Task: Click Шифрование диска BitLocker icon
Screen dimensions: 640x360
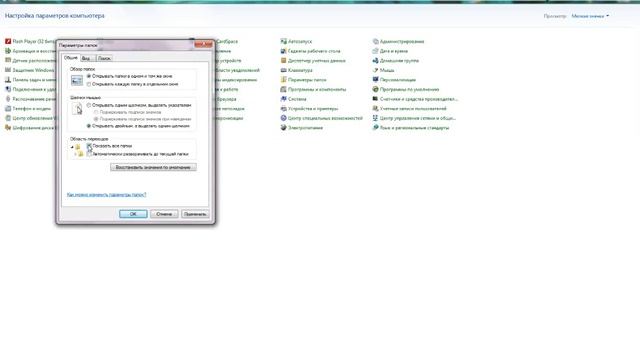Action: pyautogui.click(x=8, y=128)
